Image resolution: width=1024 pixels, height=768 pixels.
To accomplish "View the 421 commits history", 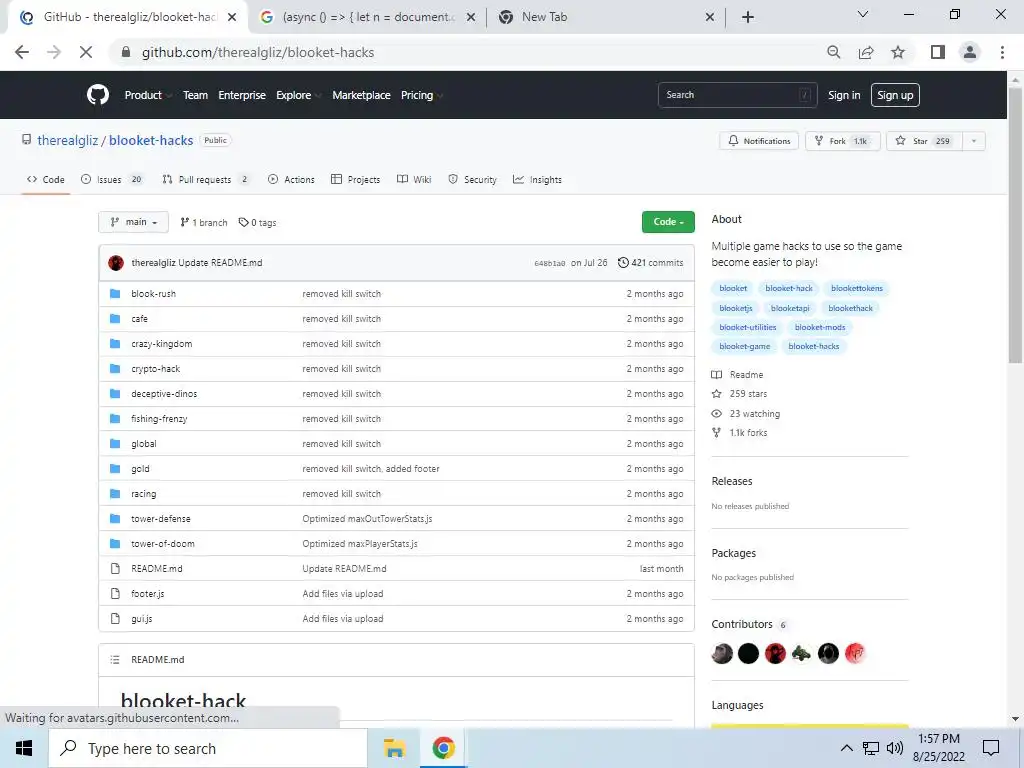I will point(650,263).
